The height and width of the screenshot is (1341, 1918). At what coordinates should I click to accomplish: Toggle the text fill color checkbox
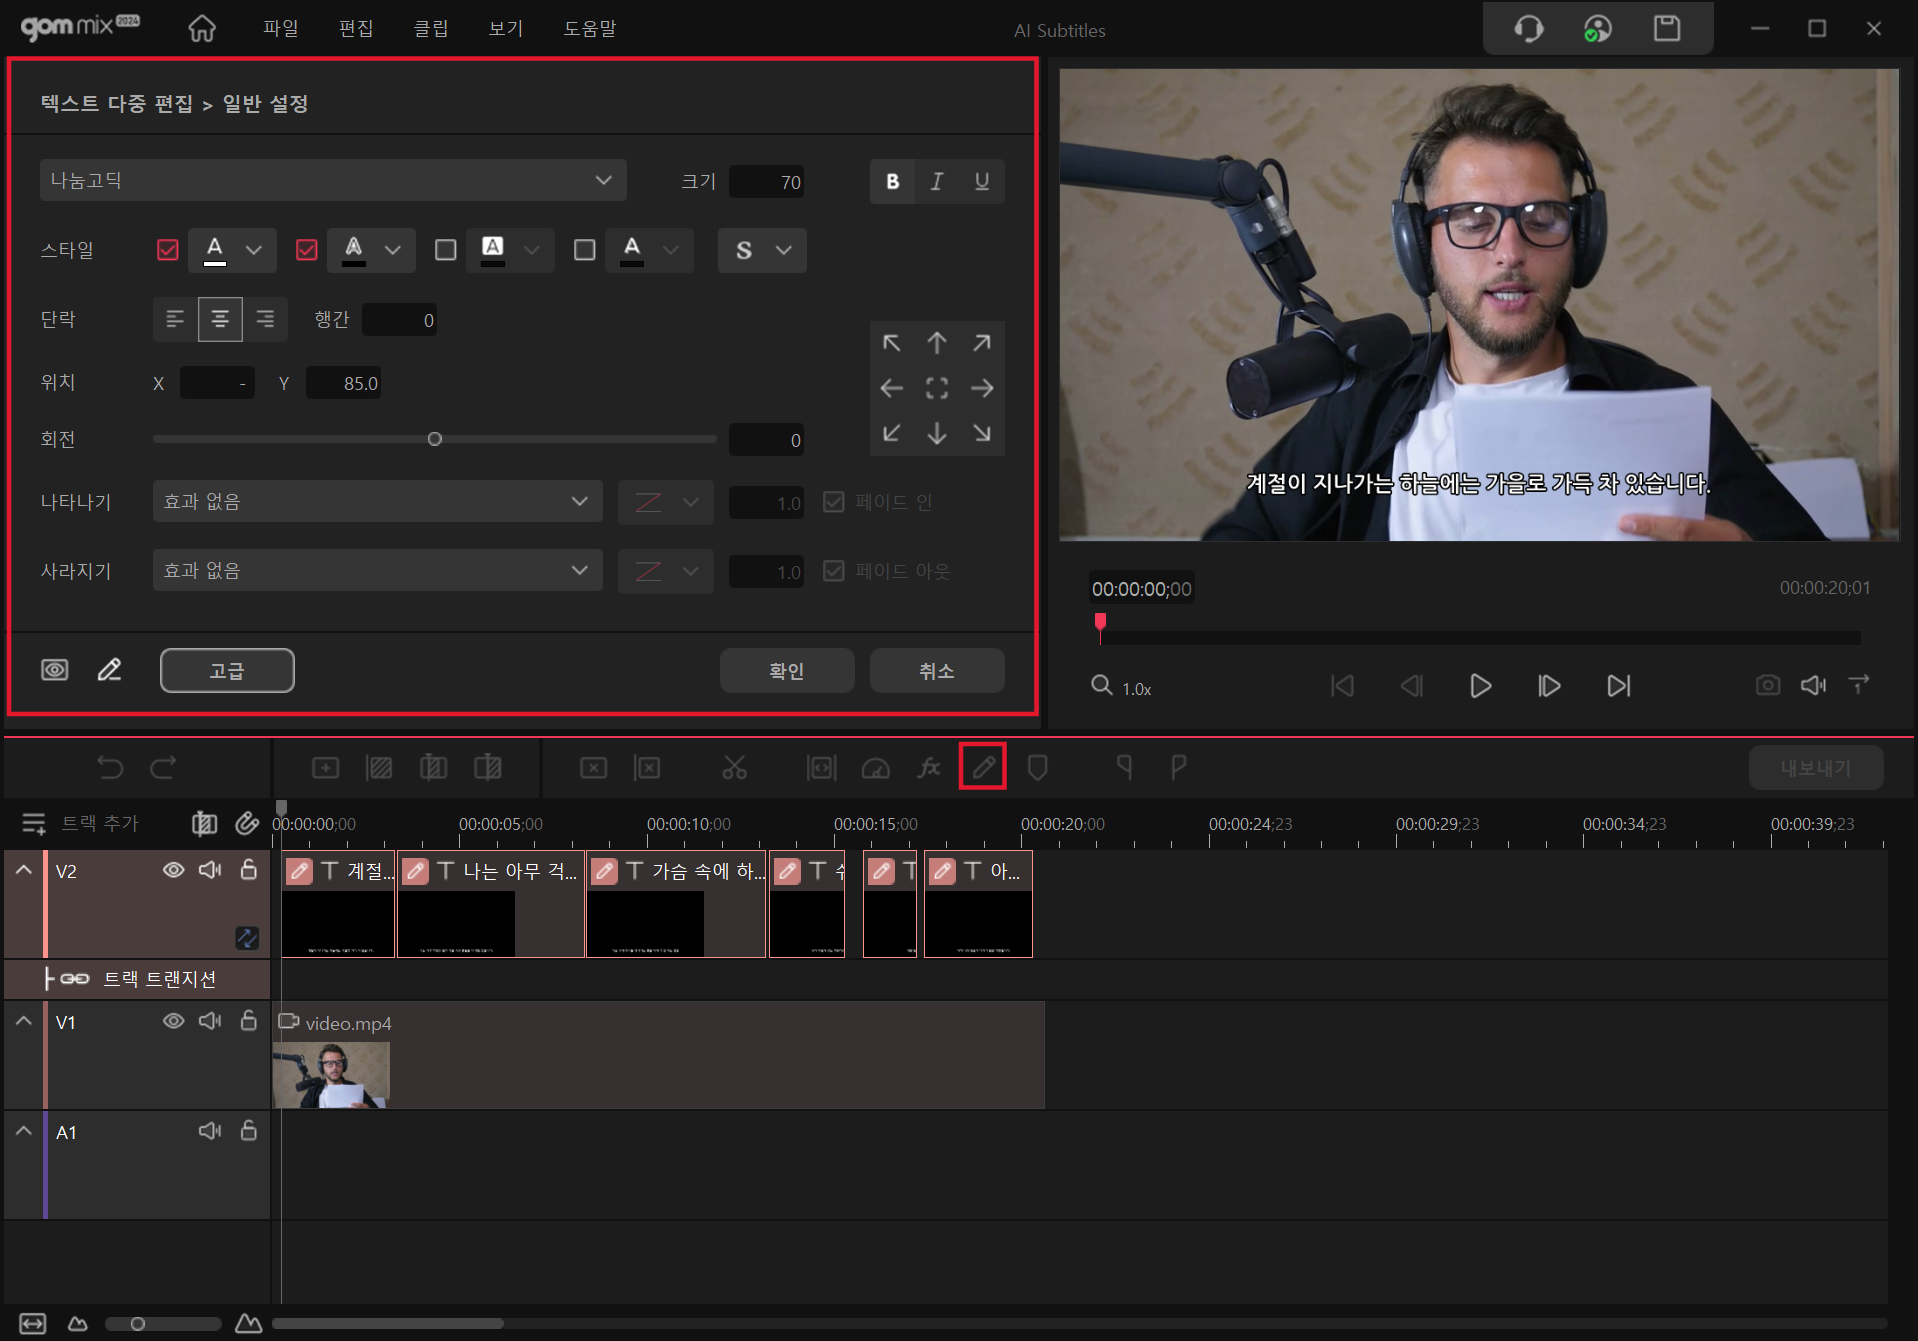coord(168,250)
